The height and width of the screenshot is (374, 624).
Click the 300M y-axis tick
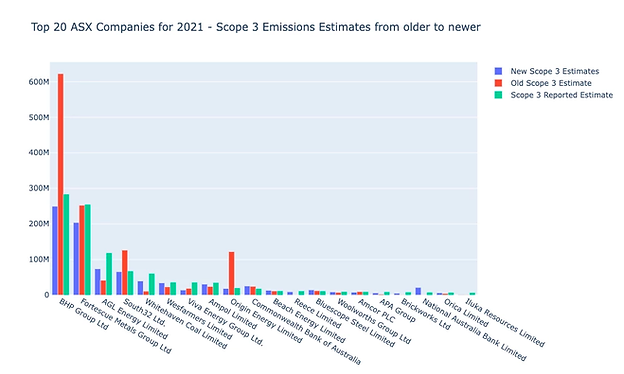coord(39,188)
